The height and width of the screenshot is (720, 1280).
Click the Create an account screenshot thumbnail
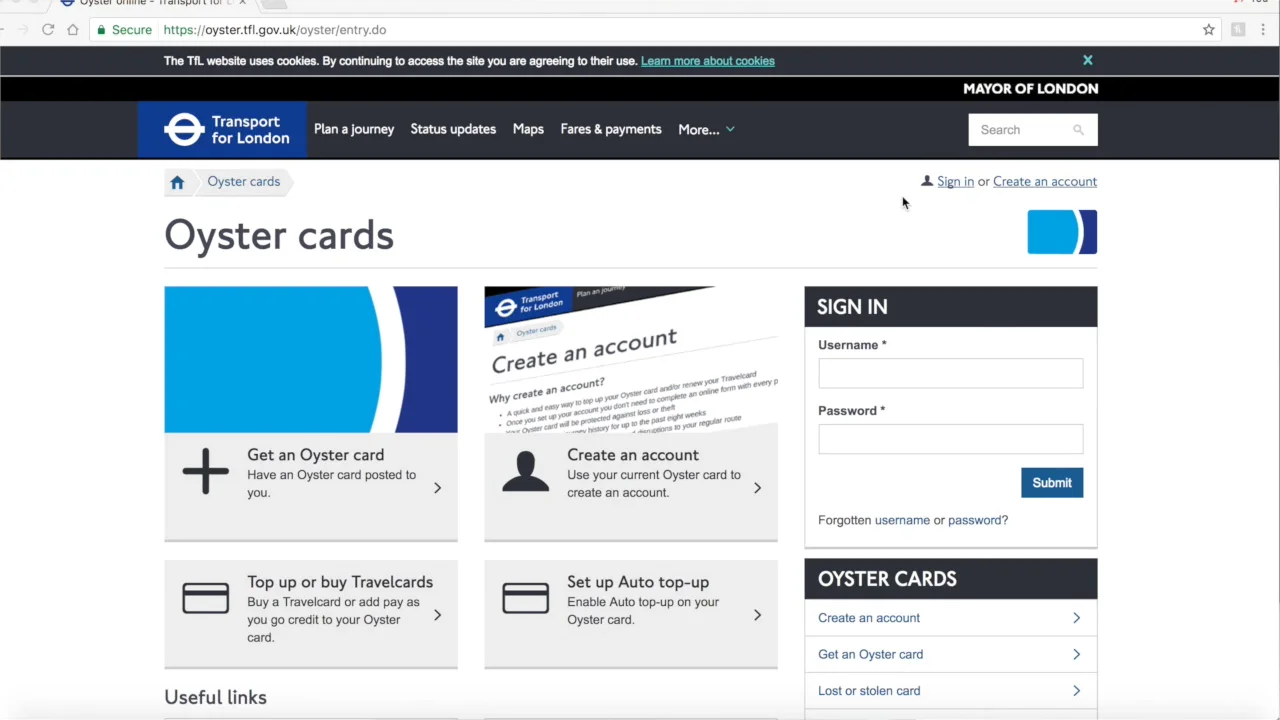click(631, 360)
